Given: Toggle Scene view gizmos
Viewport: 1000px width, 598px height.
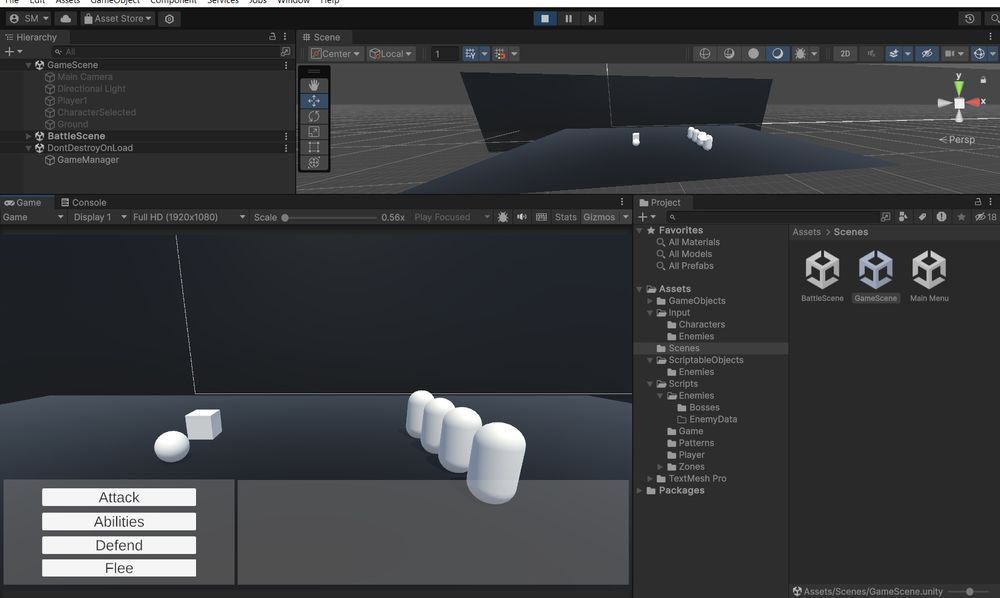Looking at the screenshot, I should (979, 54).
